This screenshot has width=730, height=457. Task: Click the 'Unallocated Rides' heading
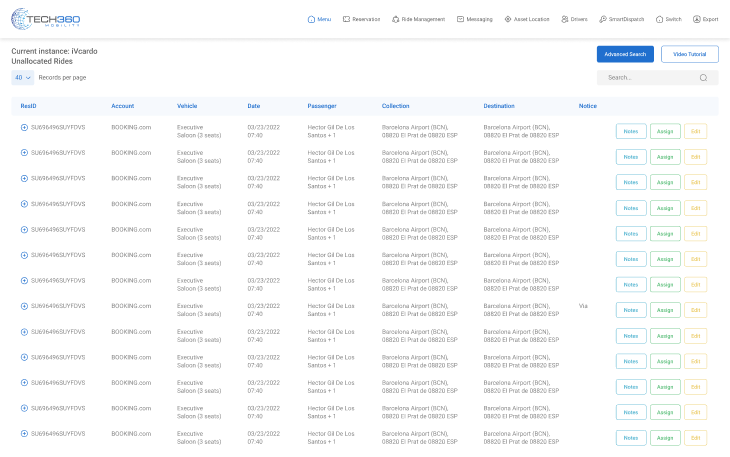[42, 61]
